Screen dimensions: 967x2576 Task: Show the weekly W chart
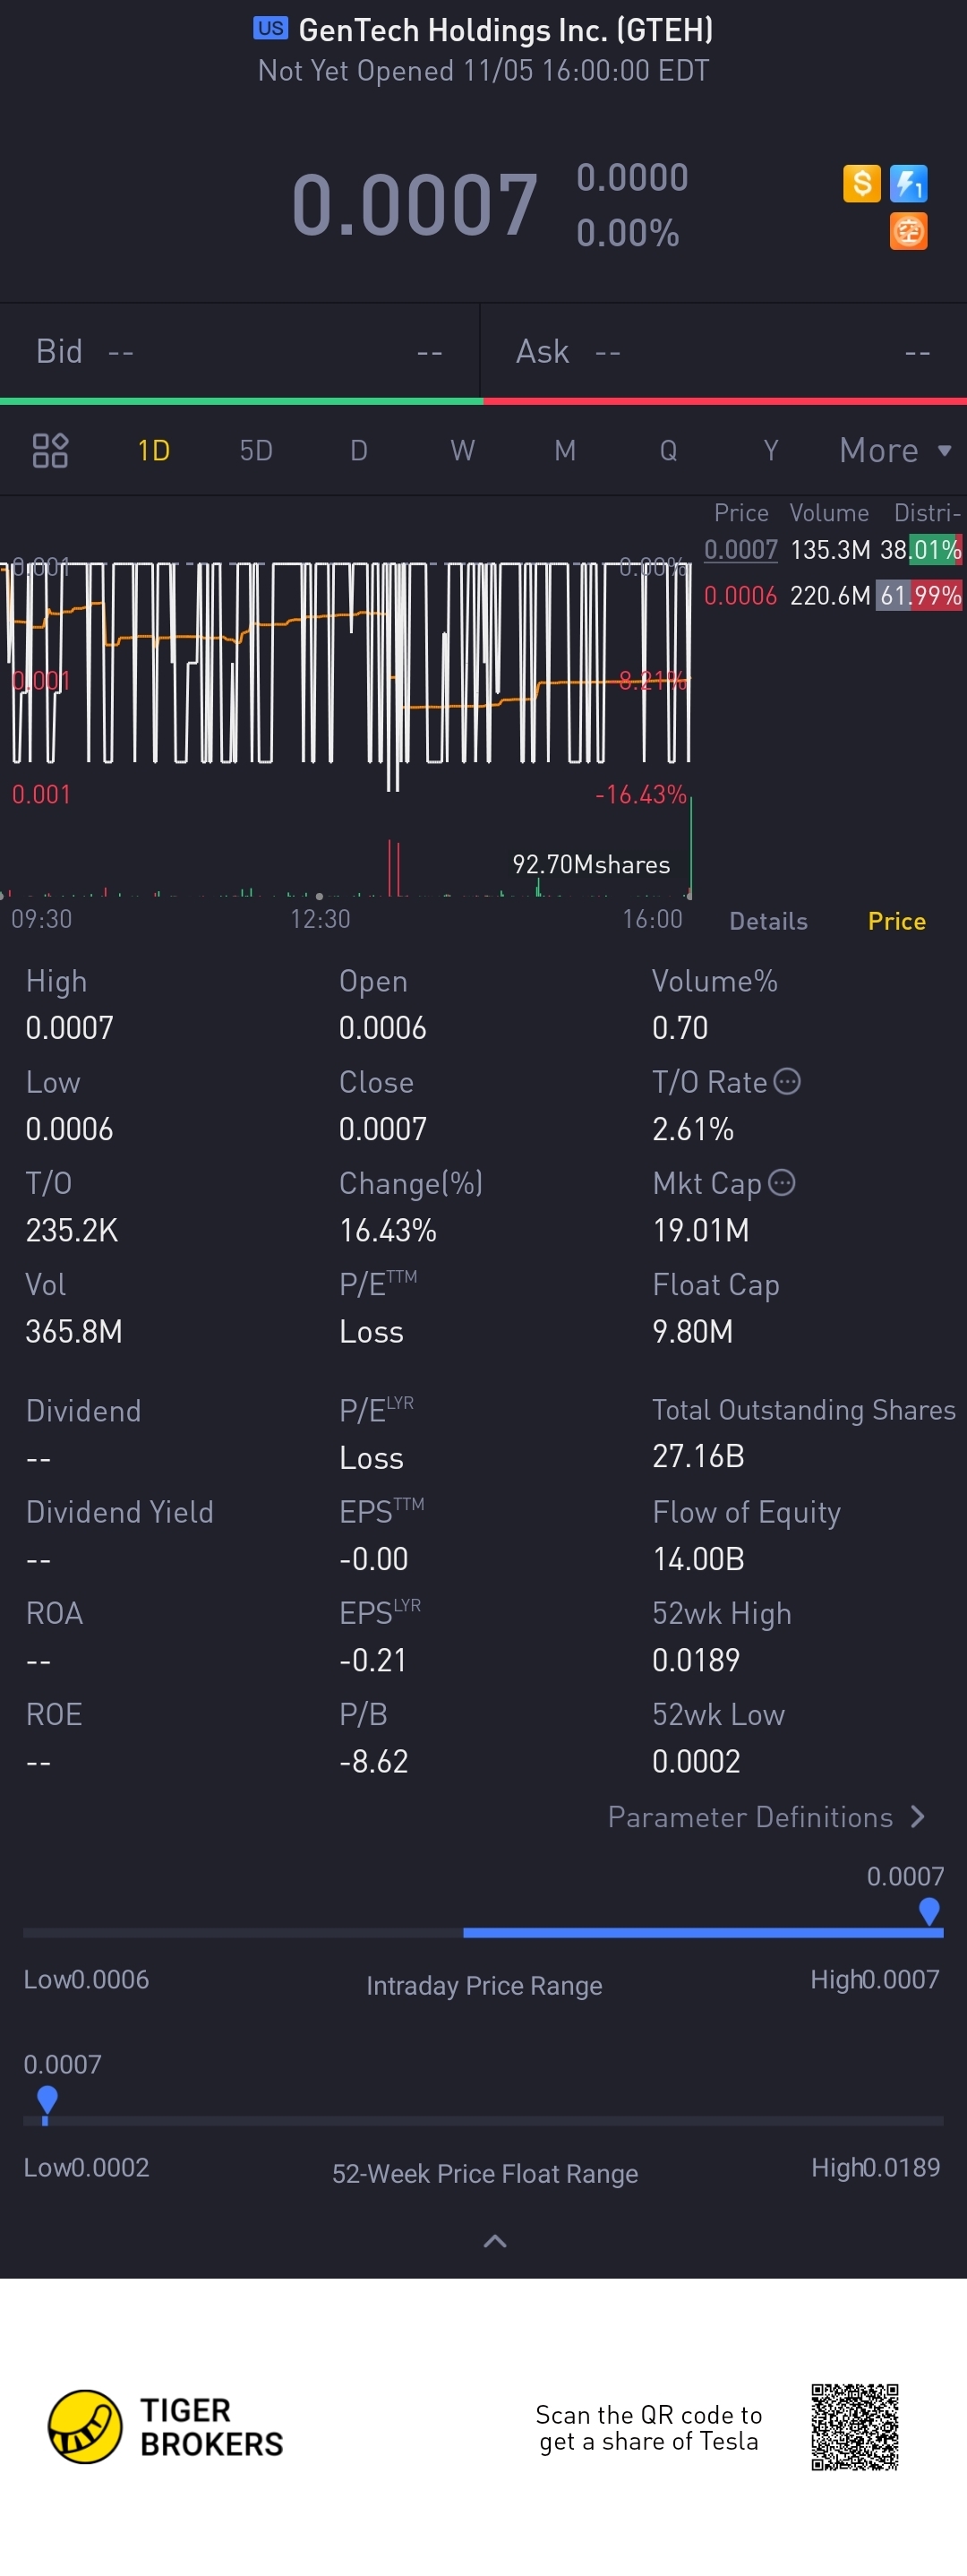(x=462, y=450)
